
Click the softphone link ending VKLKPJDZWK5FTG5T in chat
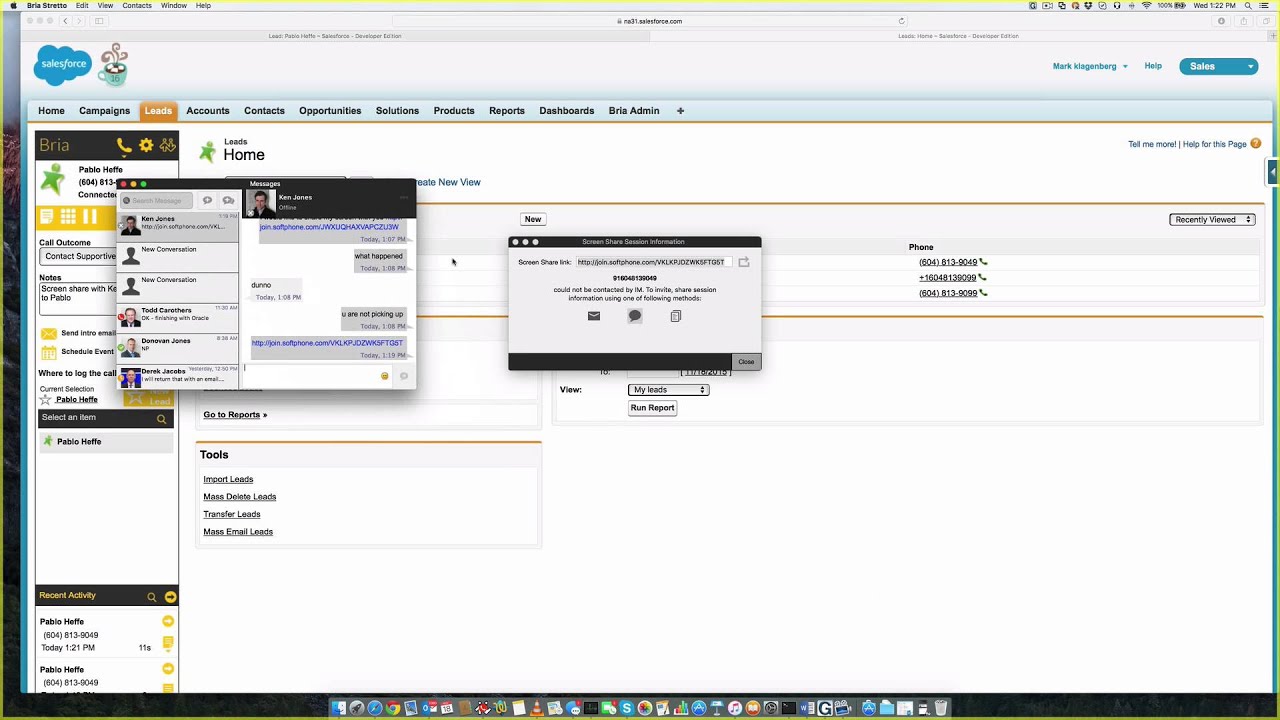pyautogui.click(x=327, y=343)
